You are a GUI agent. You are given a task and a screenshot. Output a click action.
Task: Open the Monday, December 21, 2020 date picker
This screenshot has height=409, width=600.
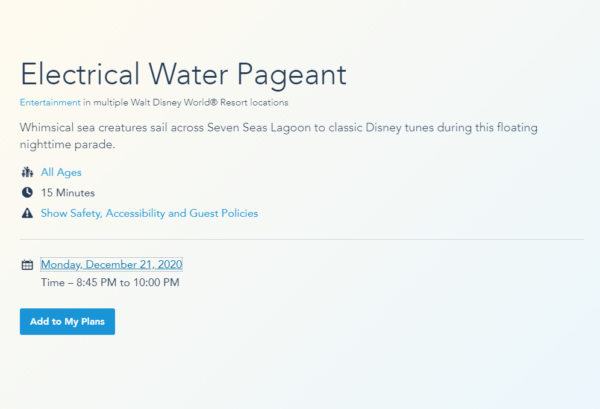[x=111, y=265]
